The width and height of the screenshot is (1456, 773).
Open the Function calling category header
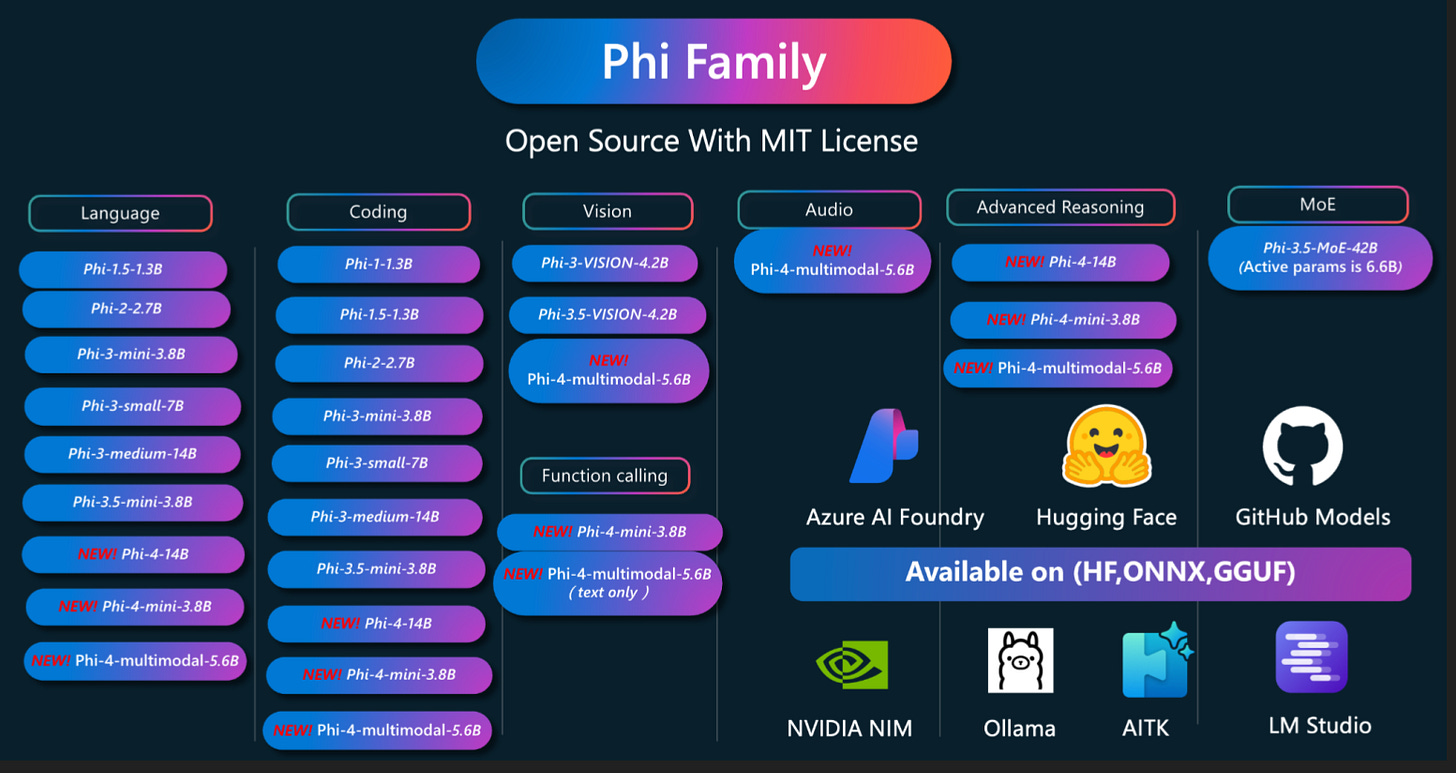[x=604, y=476]
